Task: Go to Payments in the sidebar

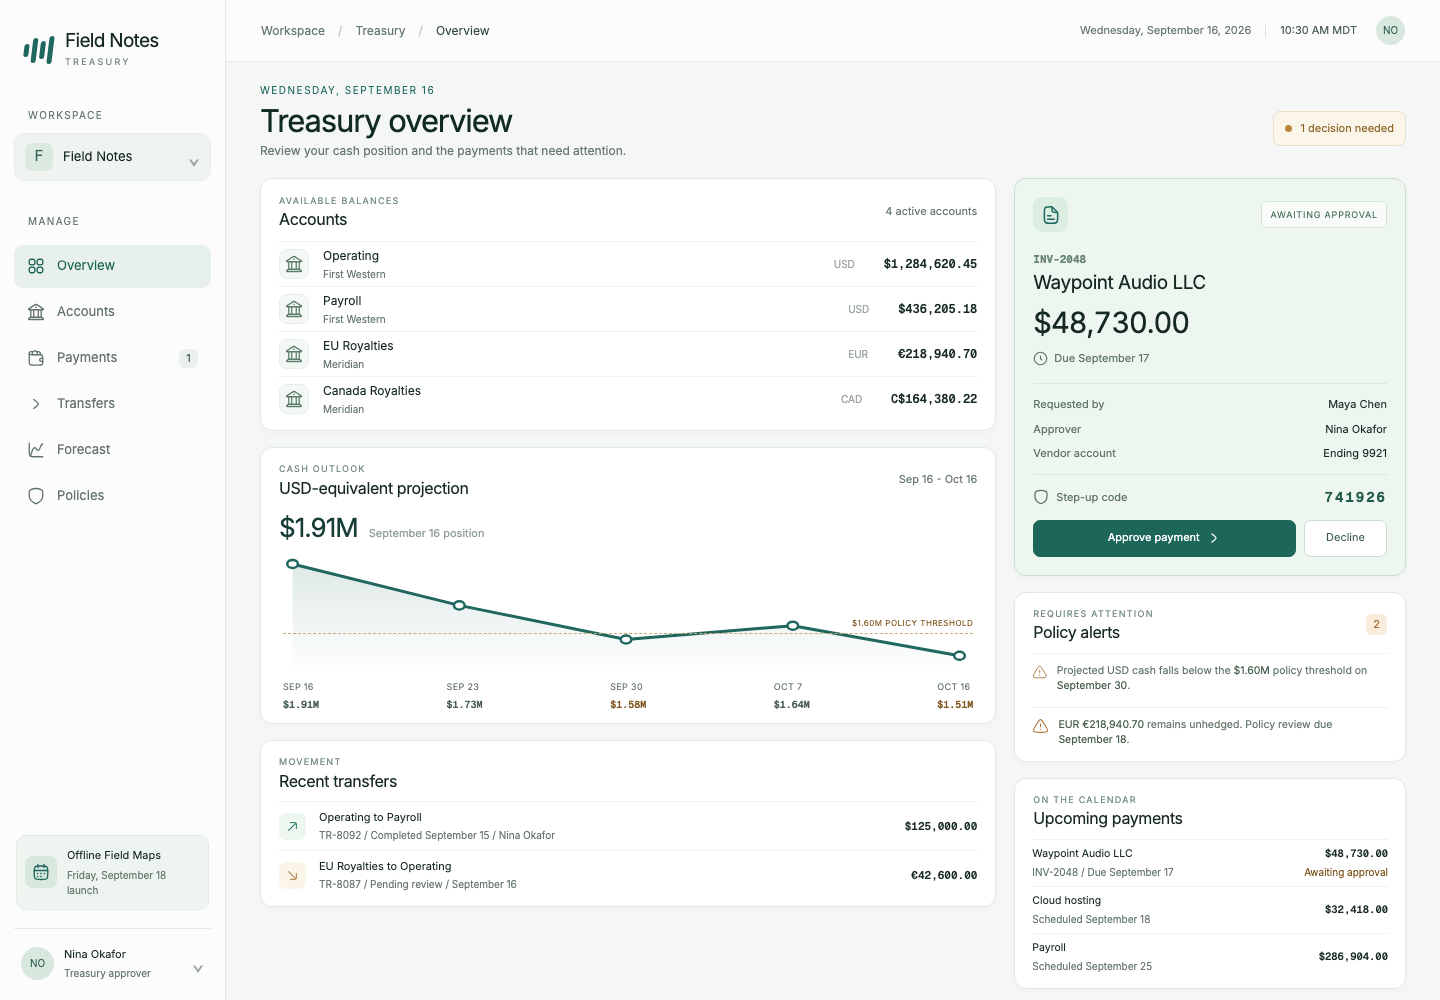Action: pyautogui.click(x=112, y=358)
